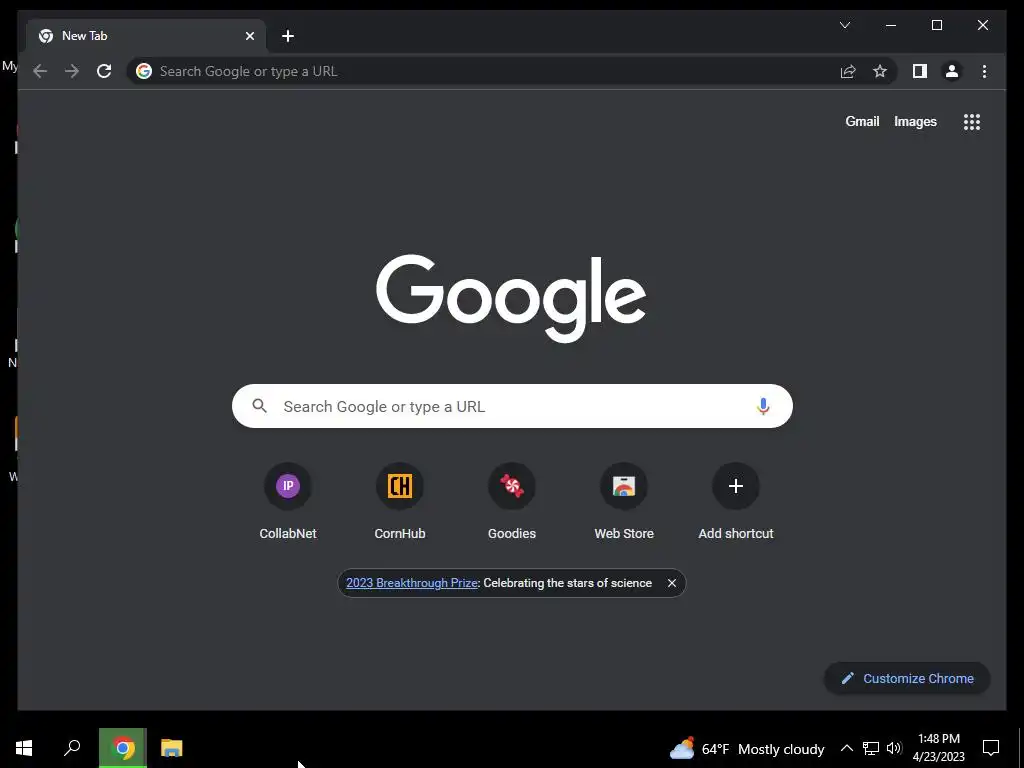Open the CornHub shortcut

click(x=400, y=502)
